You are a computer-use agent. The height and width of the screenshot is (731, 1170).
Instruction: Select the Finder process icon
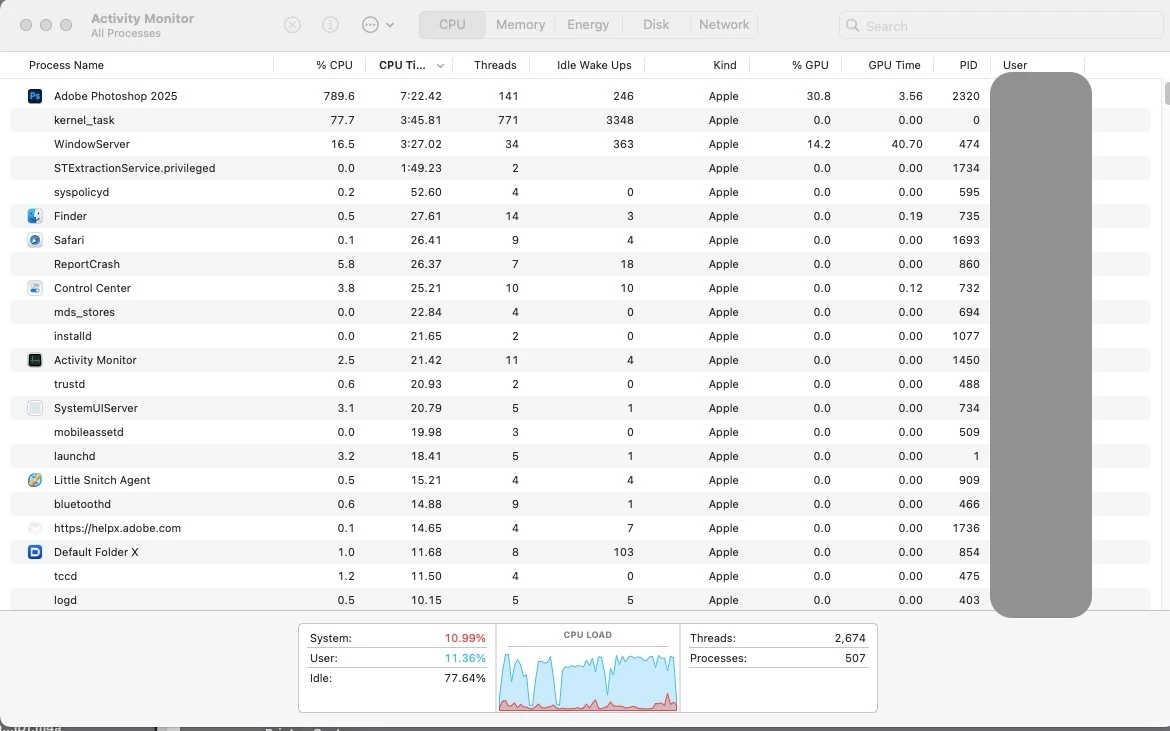(x=34, y=216)
